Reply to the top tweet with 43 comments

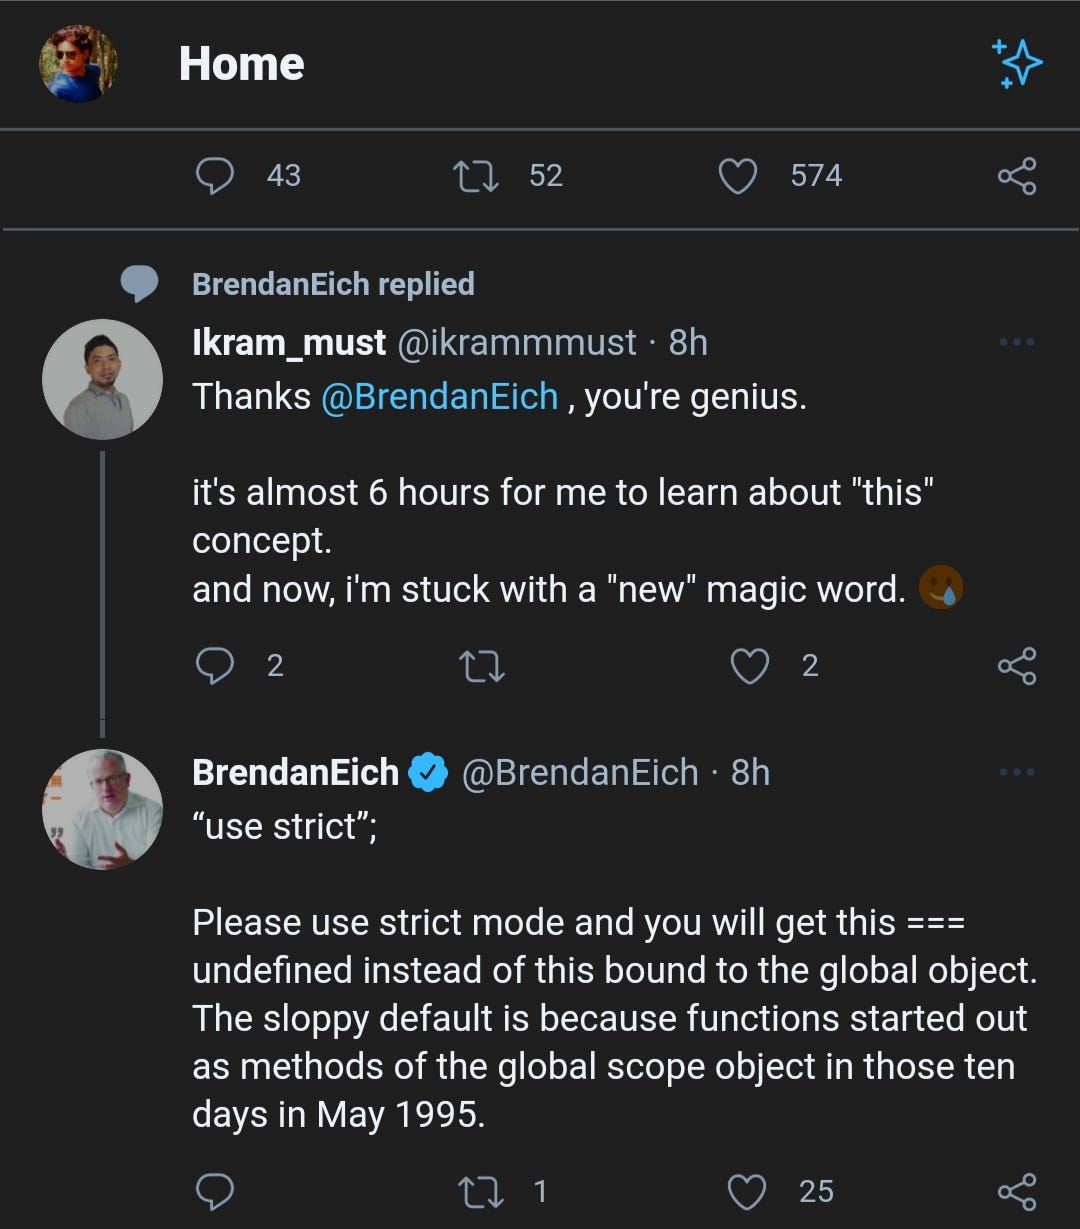click(x=214, y=176)
